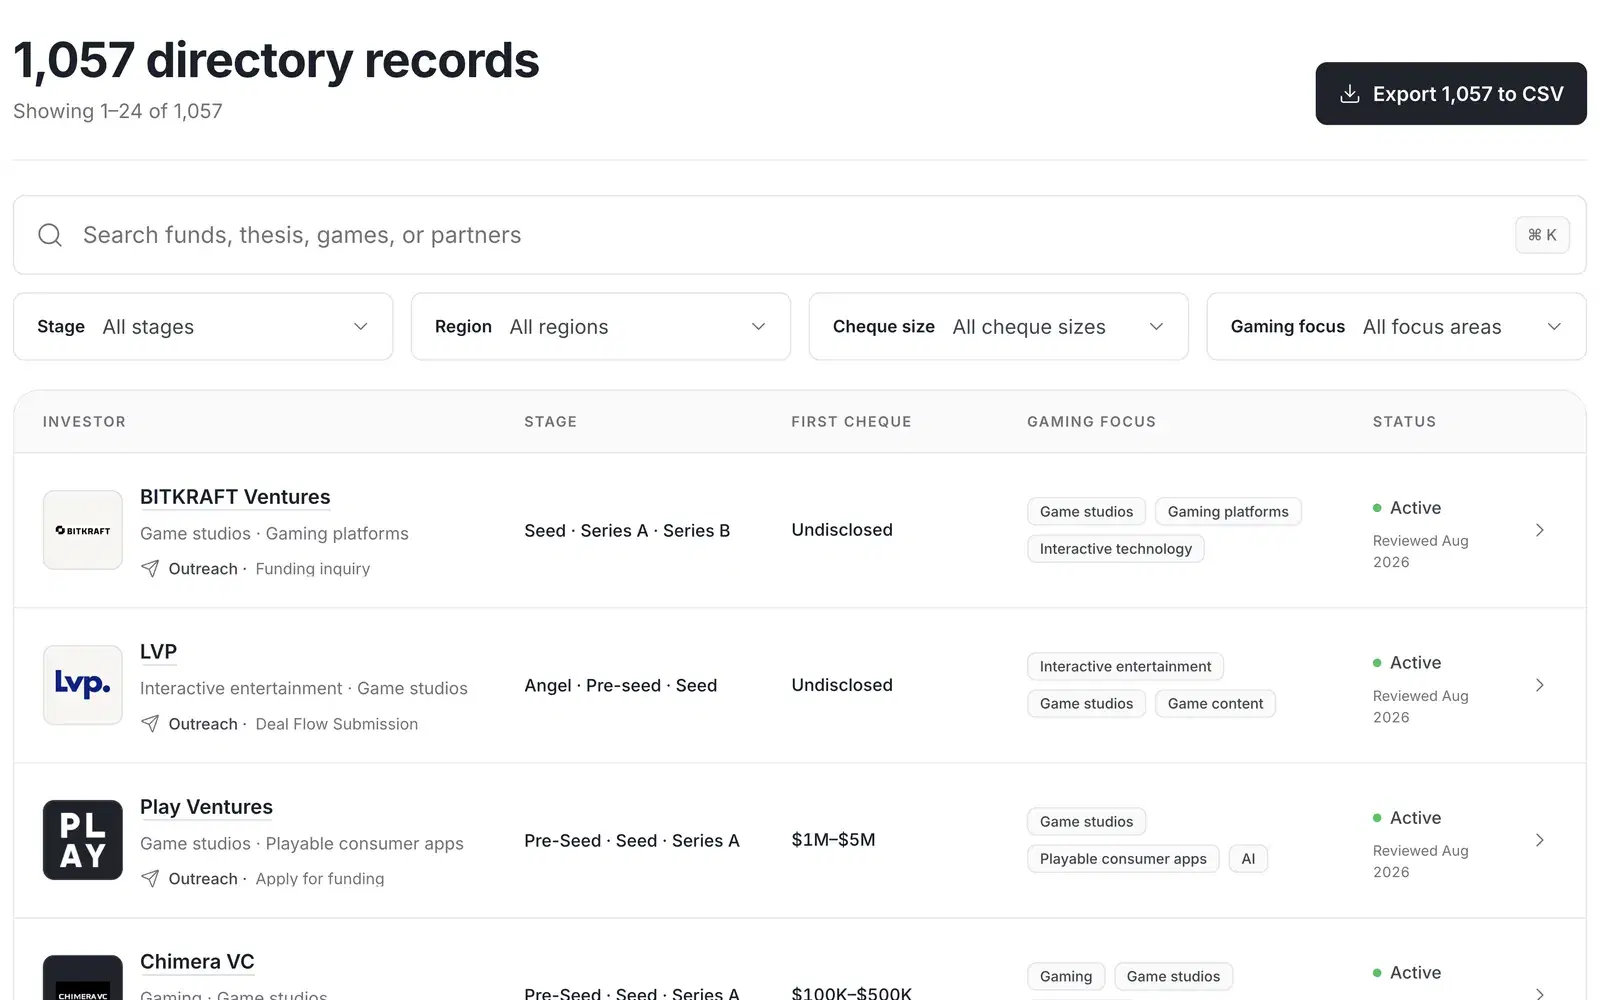Click green Active status dot for BITKRAFT

tap(1377, 508)
